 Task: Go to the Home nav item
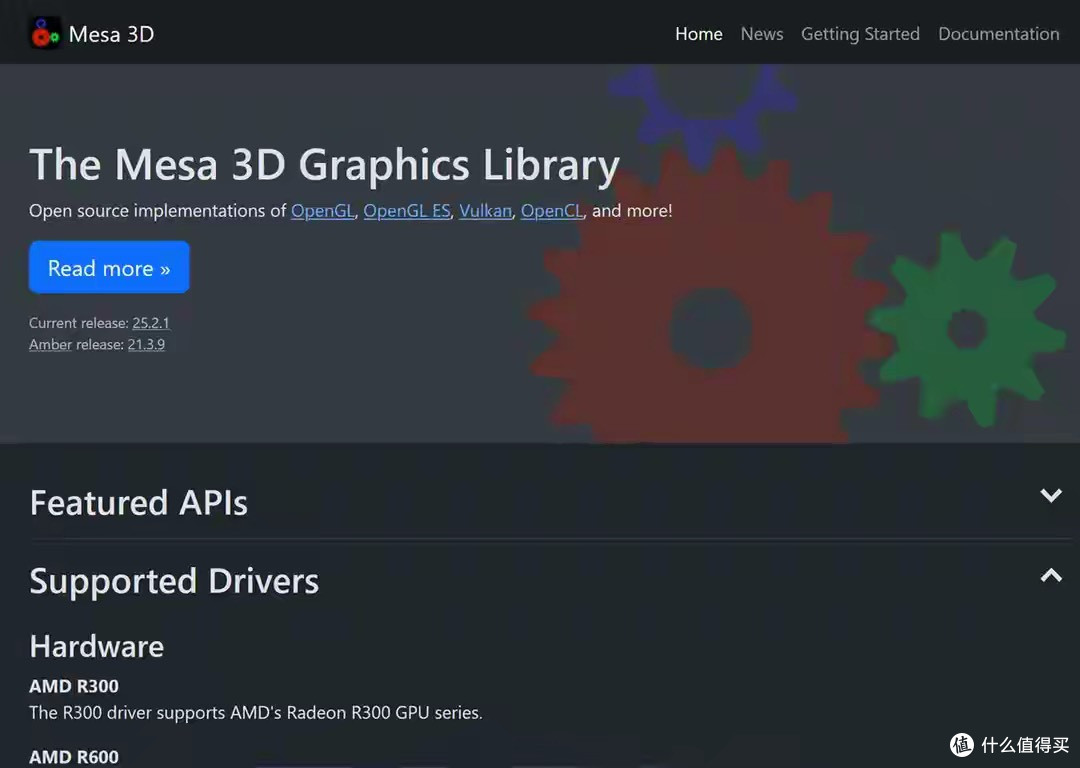click(x=698, y=34)
